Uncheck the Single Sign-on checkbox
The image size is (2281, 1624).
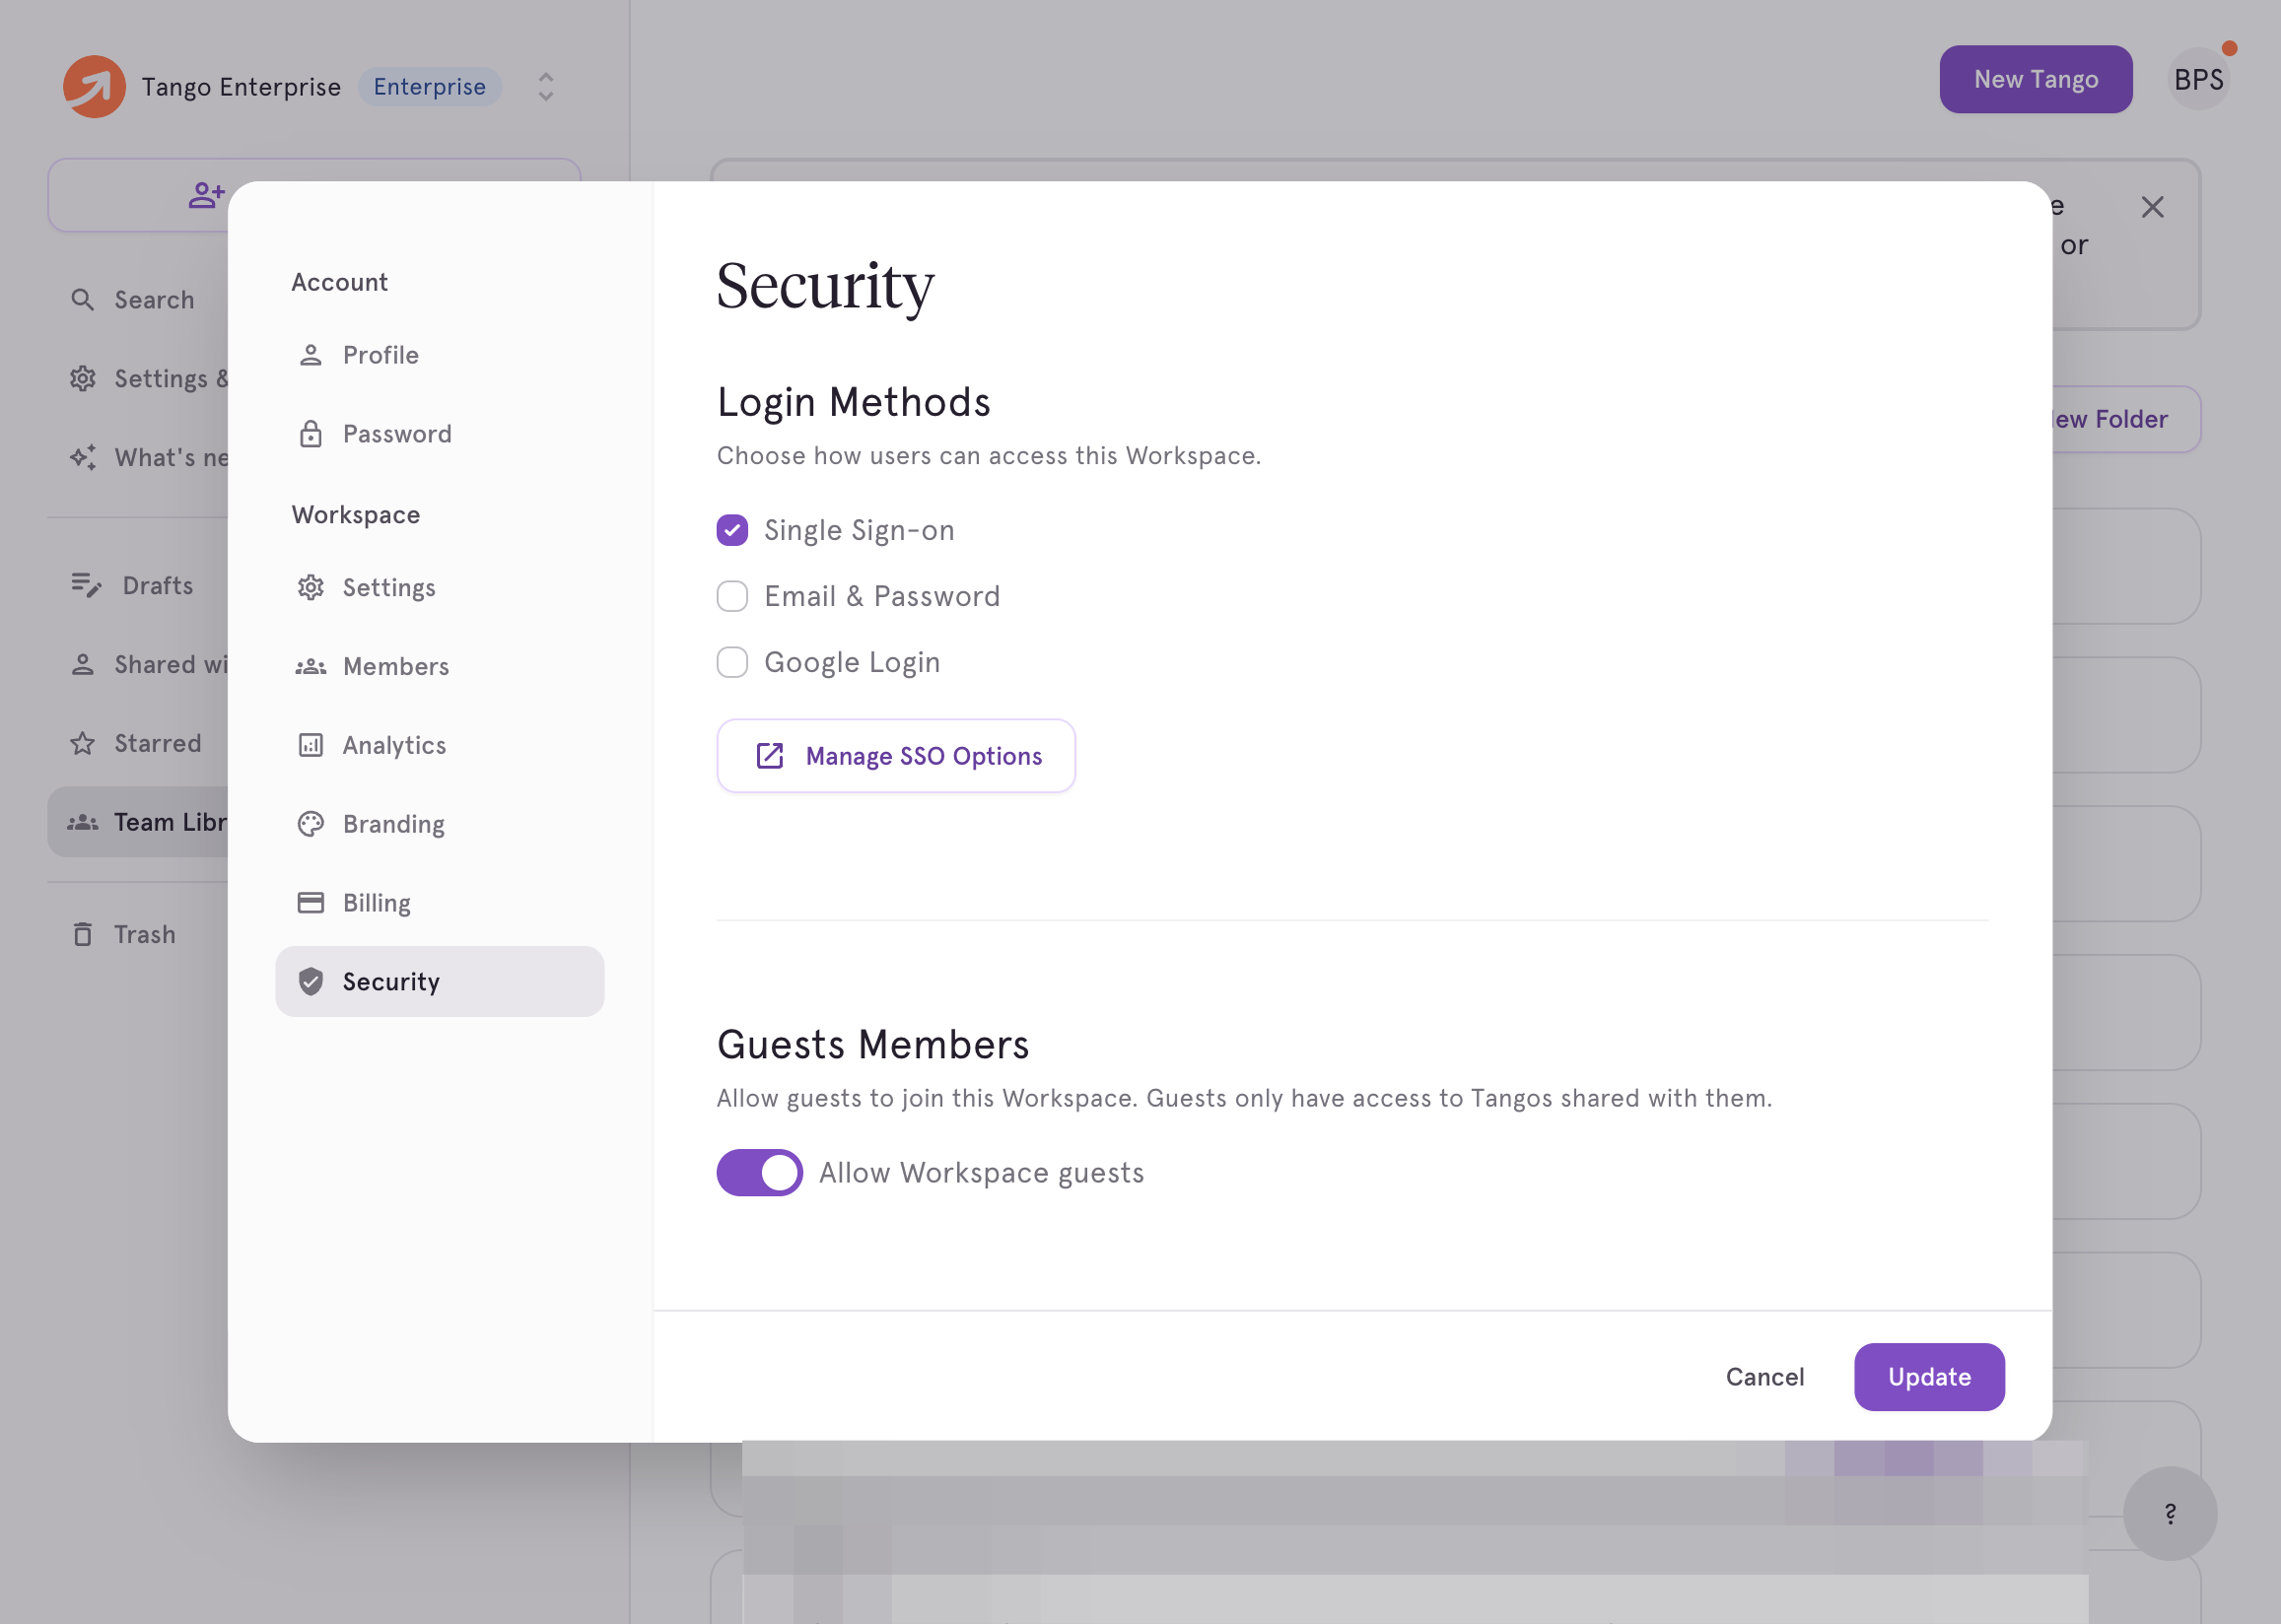(x=732, y=530)
